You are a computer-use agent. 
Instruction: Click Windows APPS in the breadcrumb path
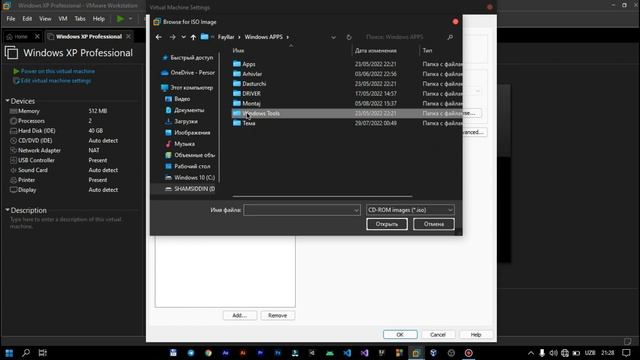point(264,37)
